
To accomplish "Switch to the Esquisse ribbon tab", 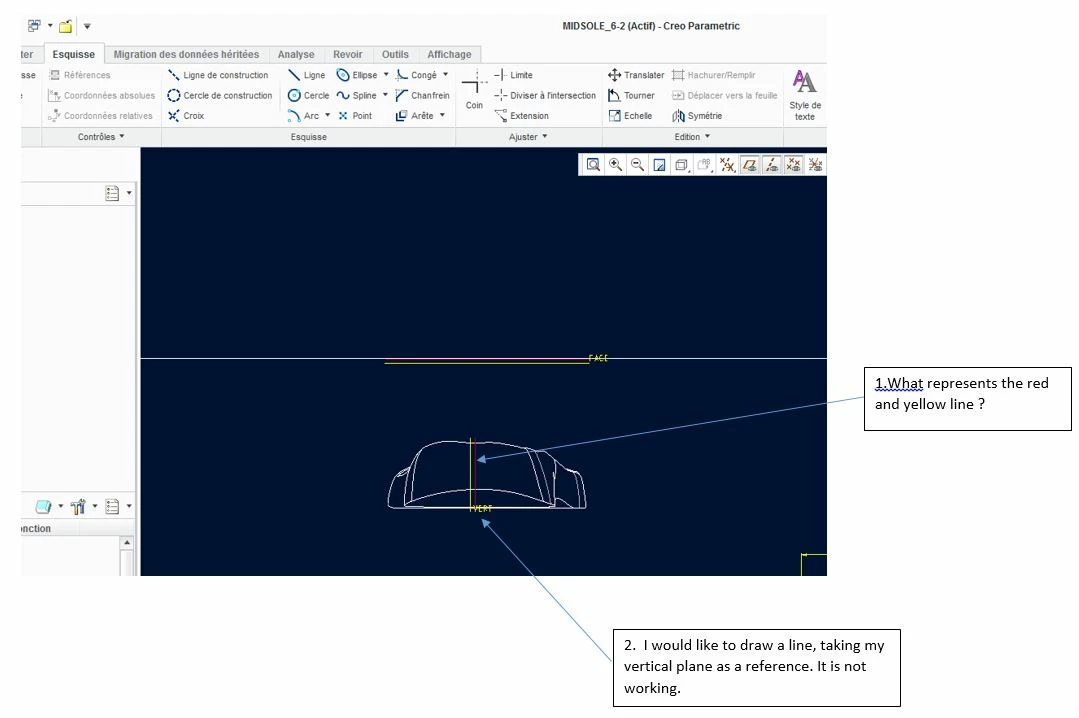I will (74, 54).
